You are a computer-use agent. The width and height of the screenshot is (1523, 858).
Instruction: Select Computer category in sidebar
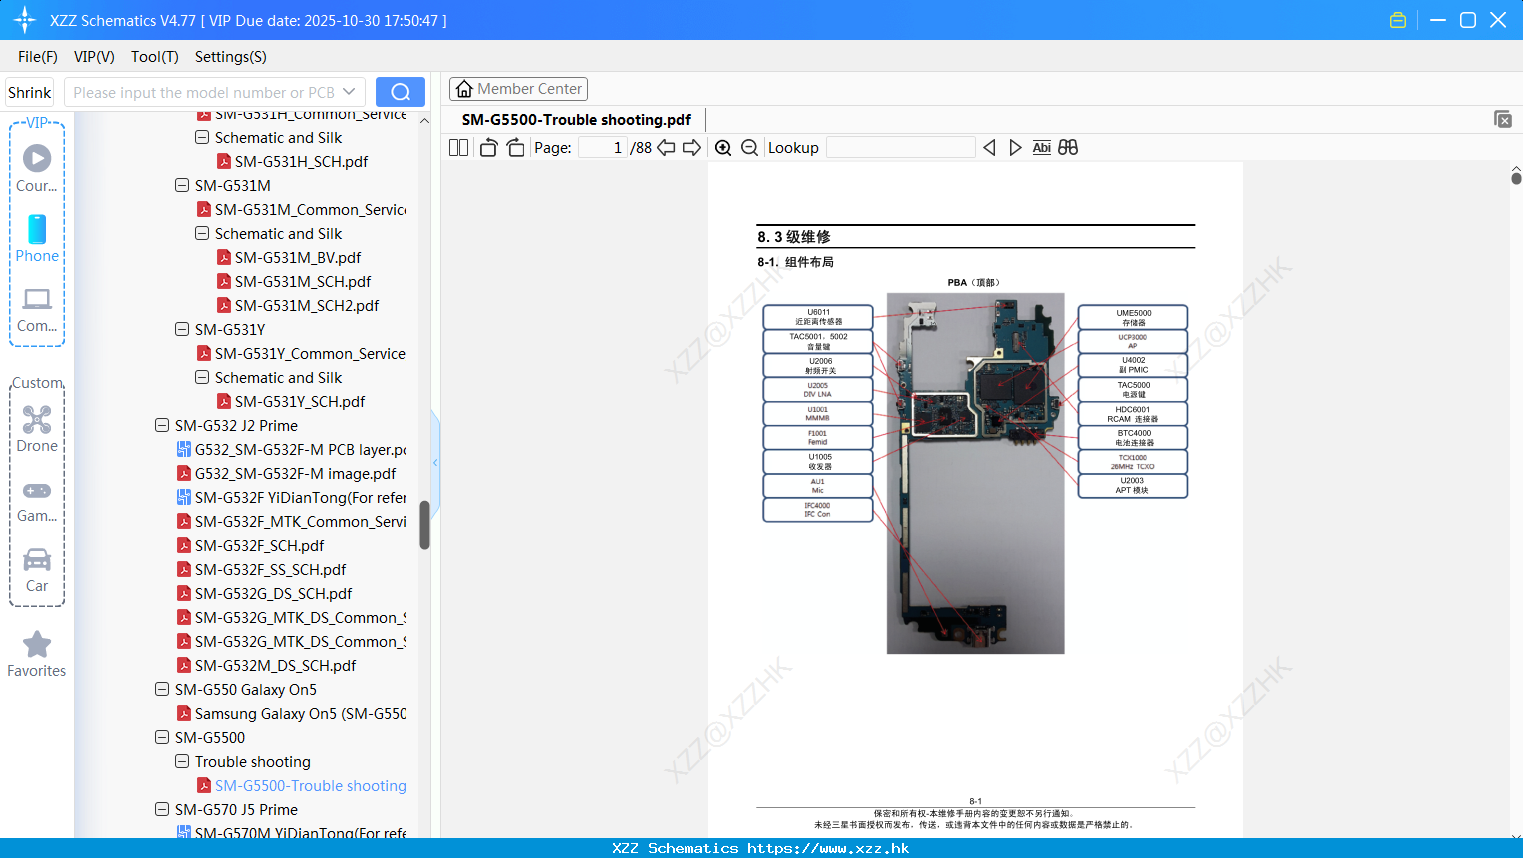tap(37, 309)
